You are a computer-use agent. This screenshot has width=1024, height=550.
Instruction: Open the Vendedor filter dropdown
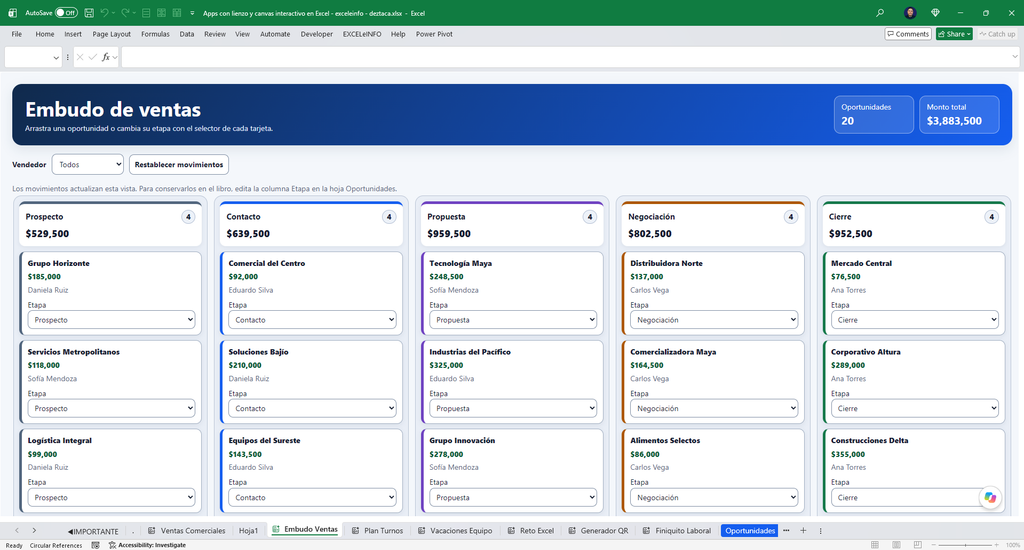pos(88,165)
